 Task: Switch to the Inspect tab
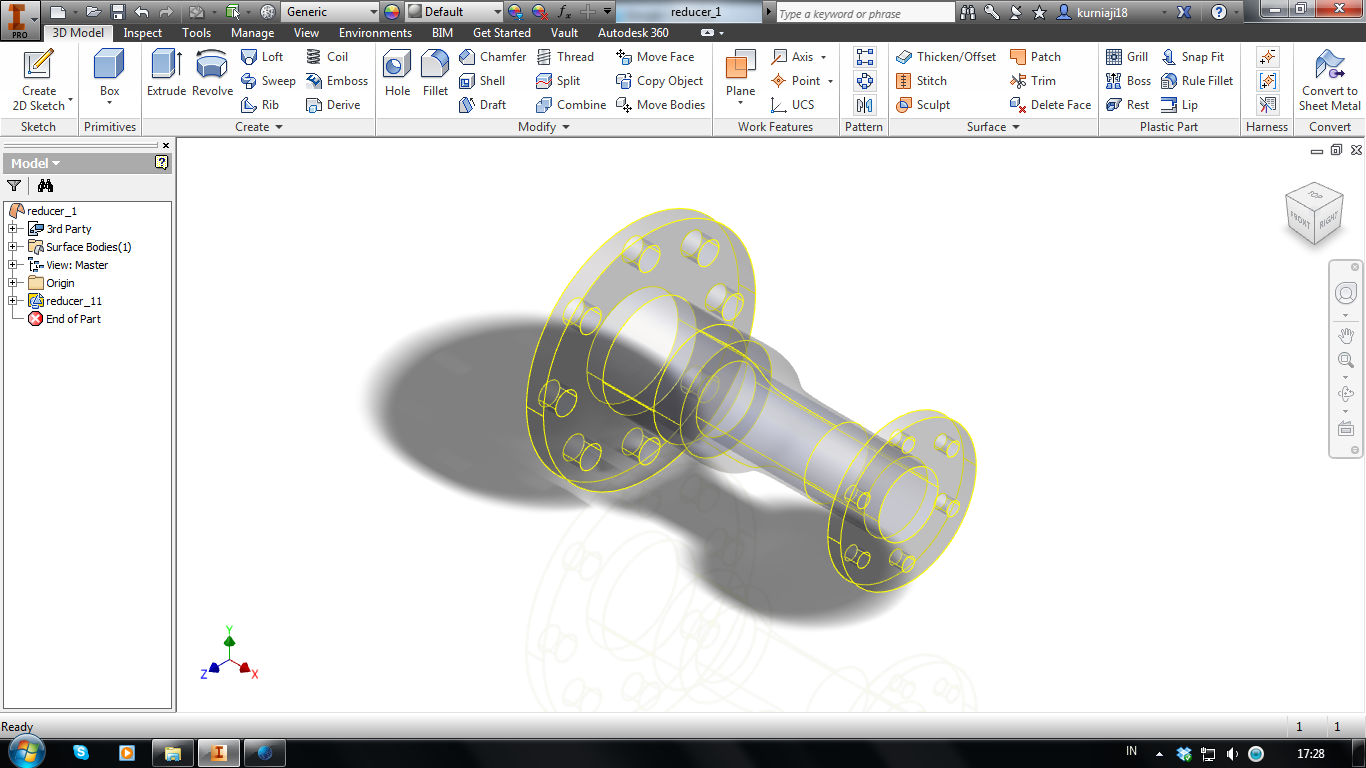[142, 33]
